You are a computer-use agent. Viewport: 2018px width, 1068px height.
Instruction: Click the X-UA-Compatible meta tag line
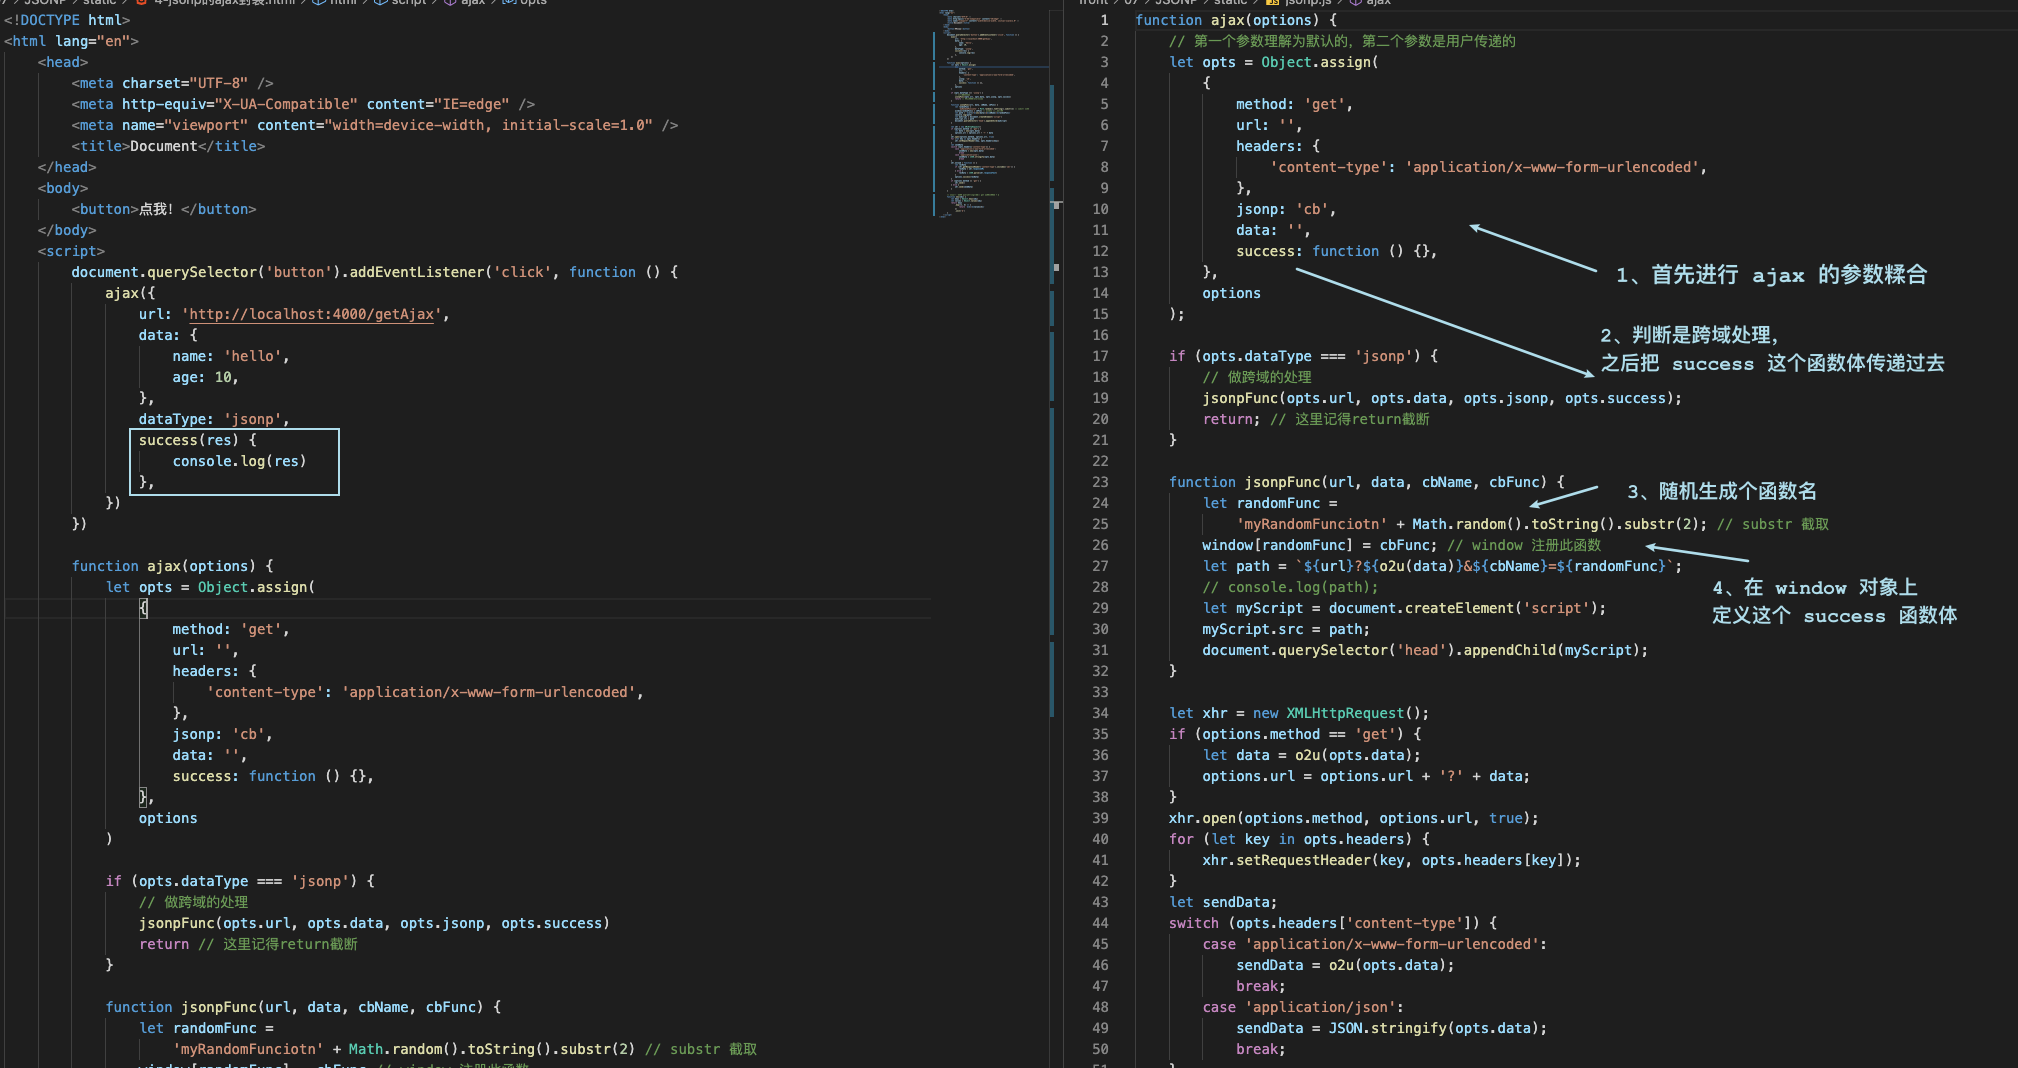coord(303,104)
